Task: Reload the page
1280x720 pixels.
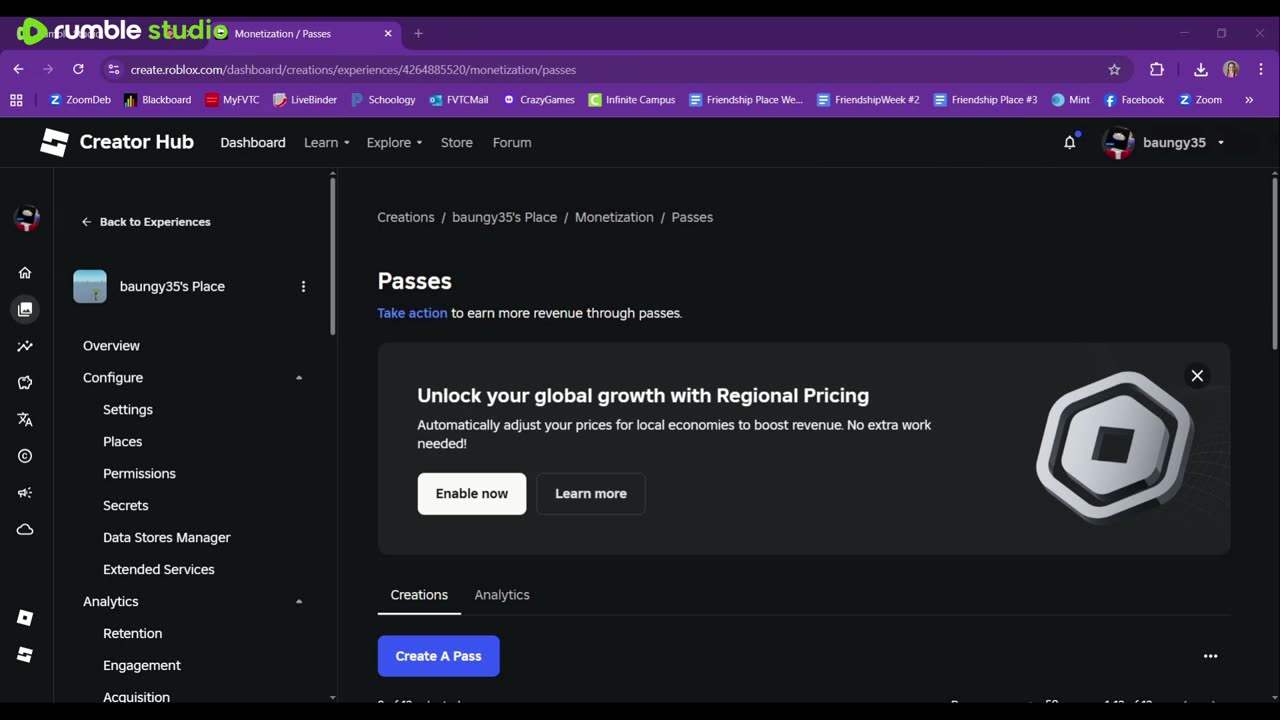Action: click(x=78, y=69)
